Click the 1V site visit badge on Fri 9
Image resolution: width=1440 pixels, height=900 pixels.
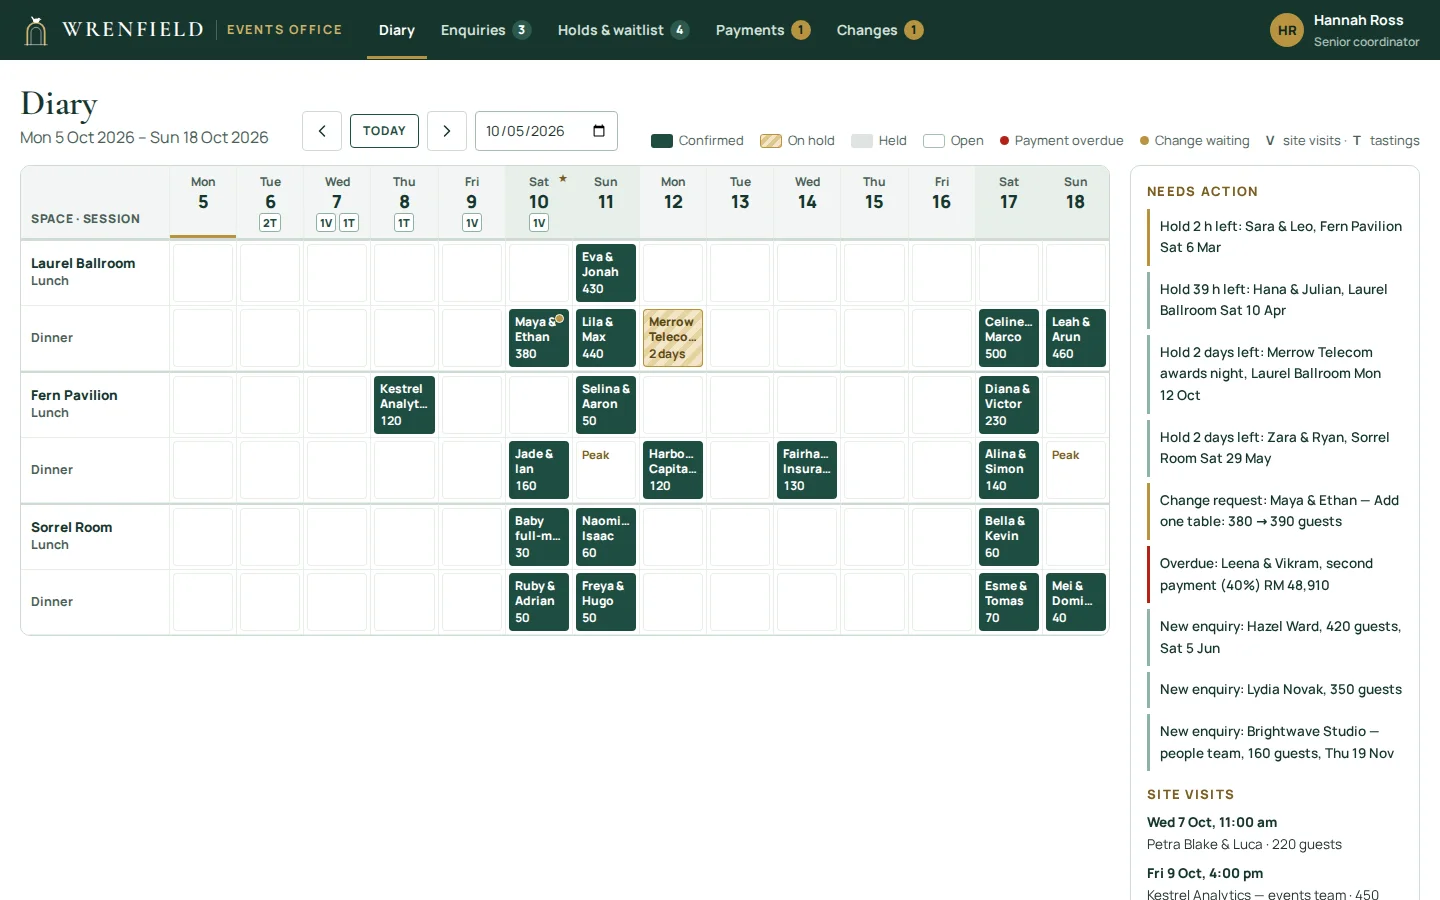pyautogui.click(x=472, y=223)
